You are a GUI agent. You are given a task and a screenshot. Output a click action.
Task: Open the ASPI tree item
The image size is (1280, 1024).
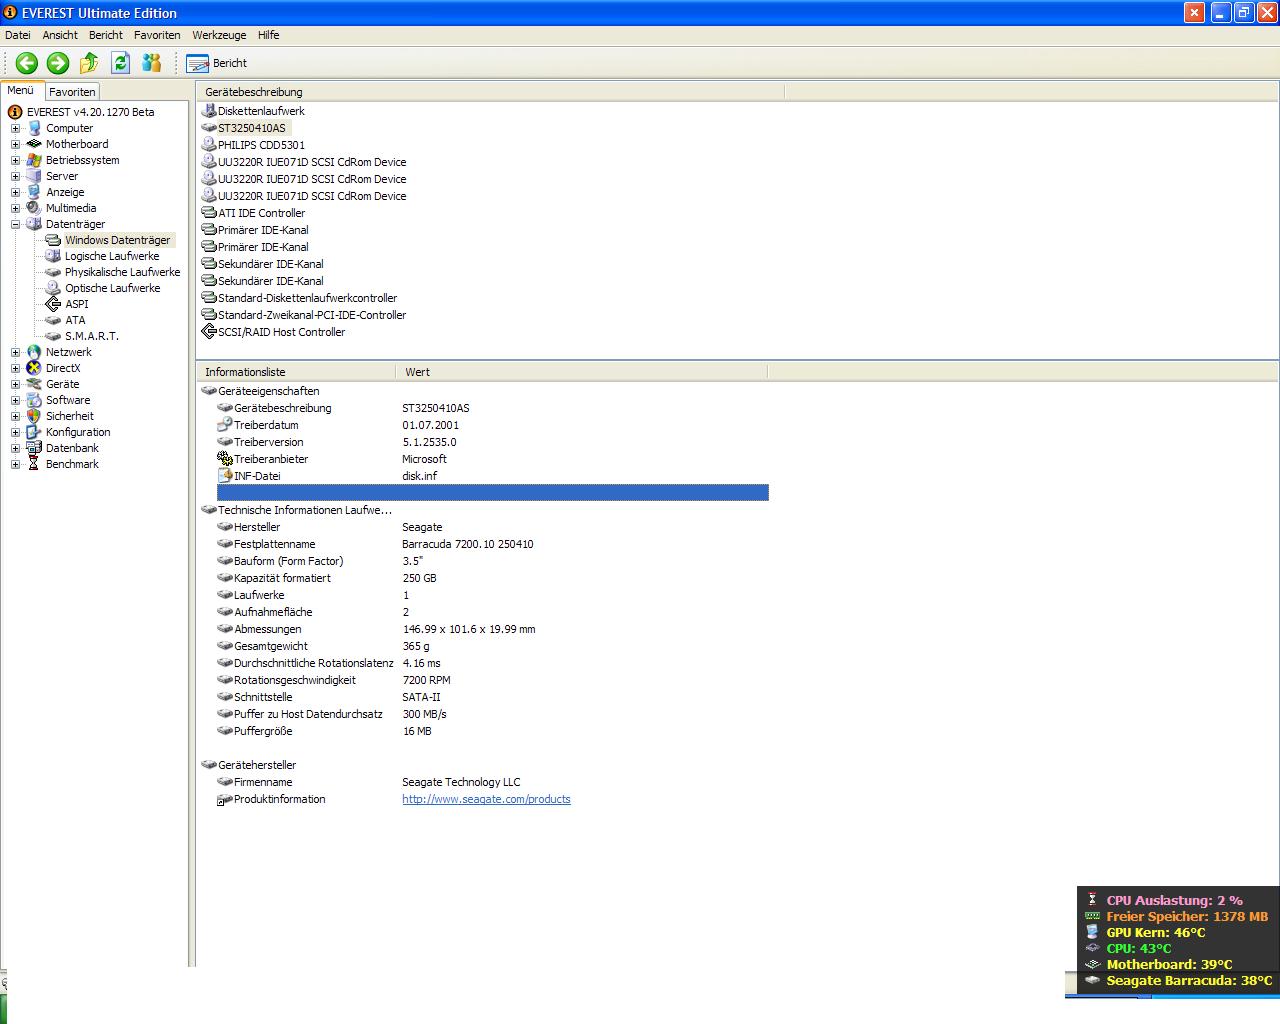pos(77,304)
